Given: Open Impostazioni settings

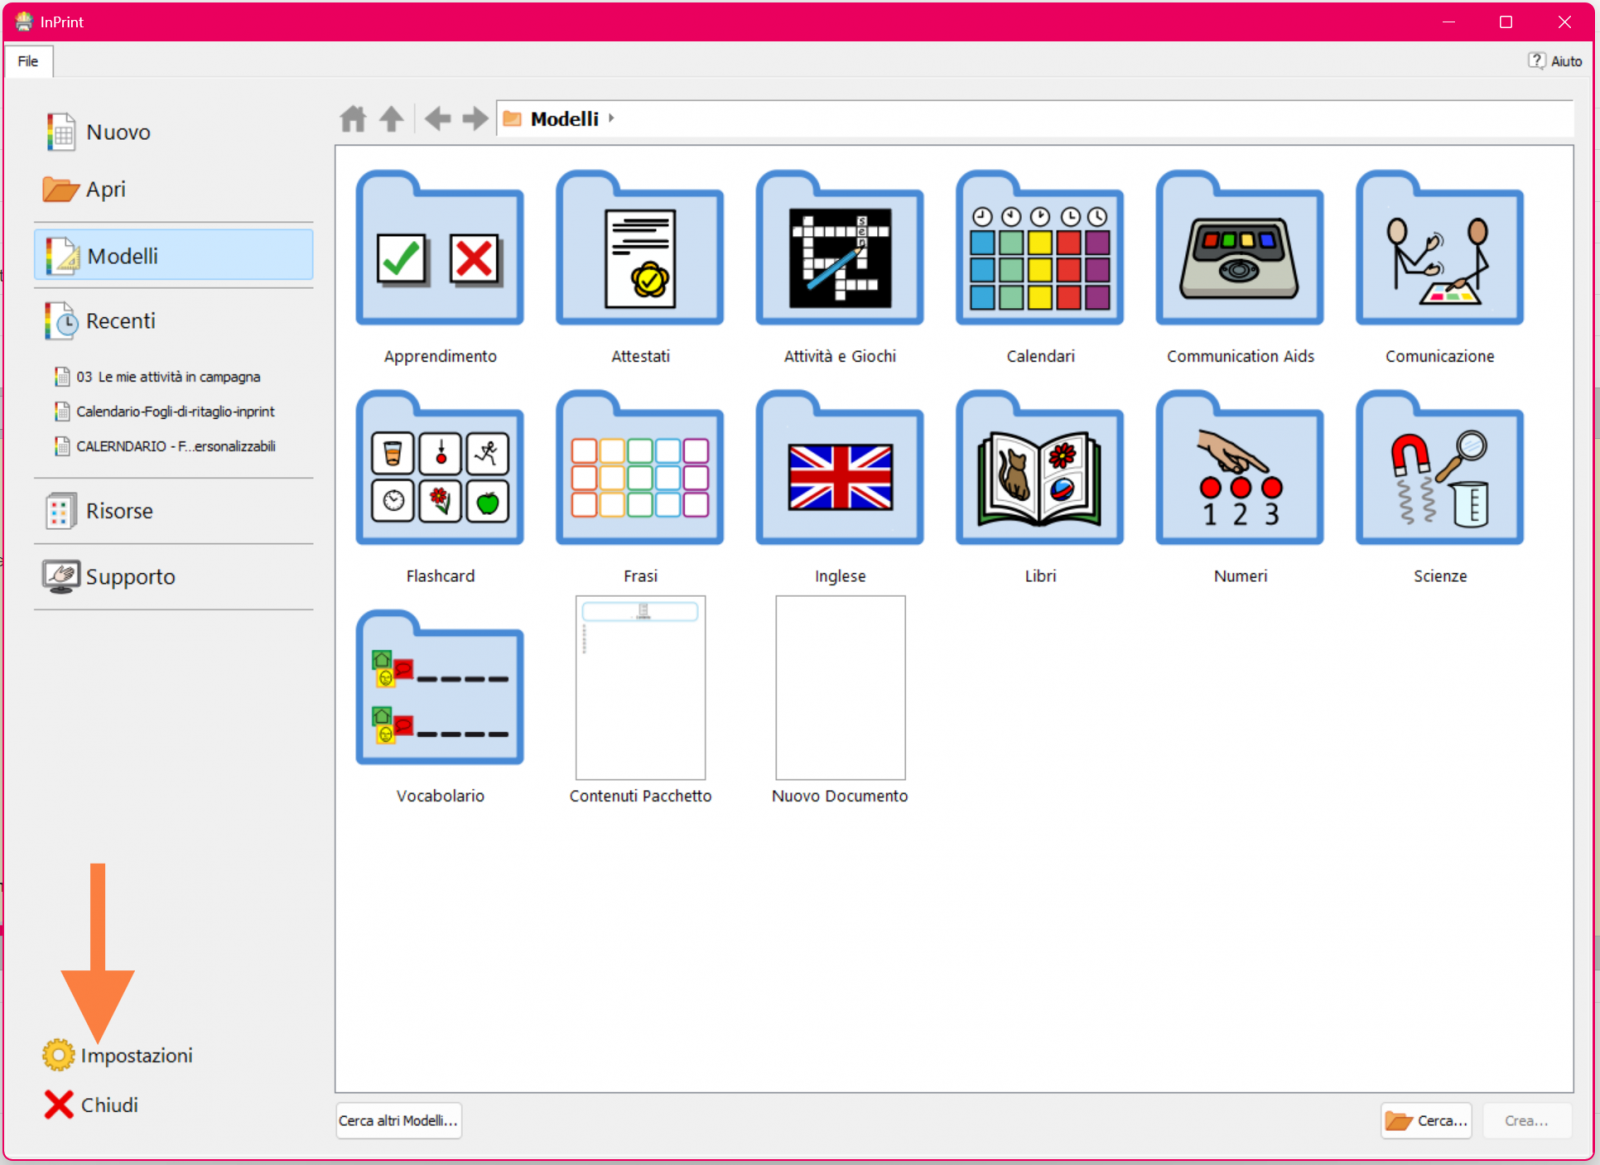Looking at the screenshot, I should pyautogui.click(x=118, y=1055).
